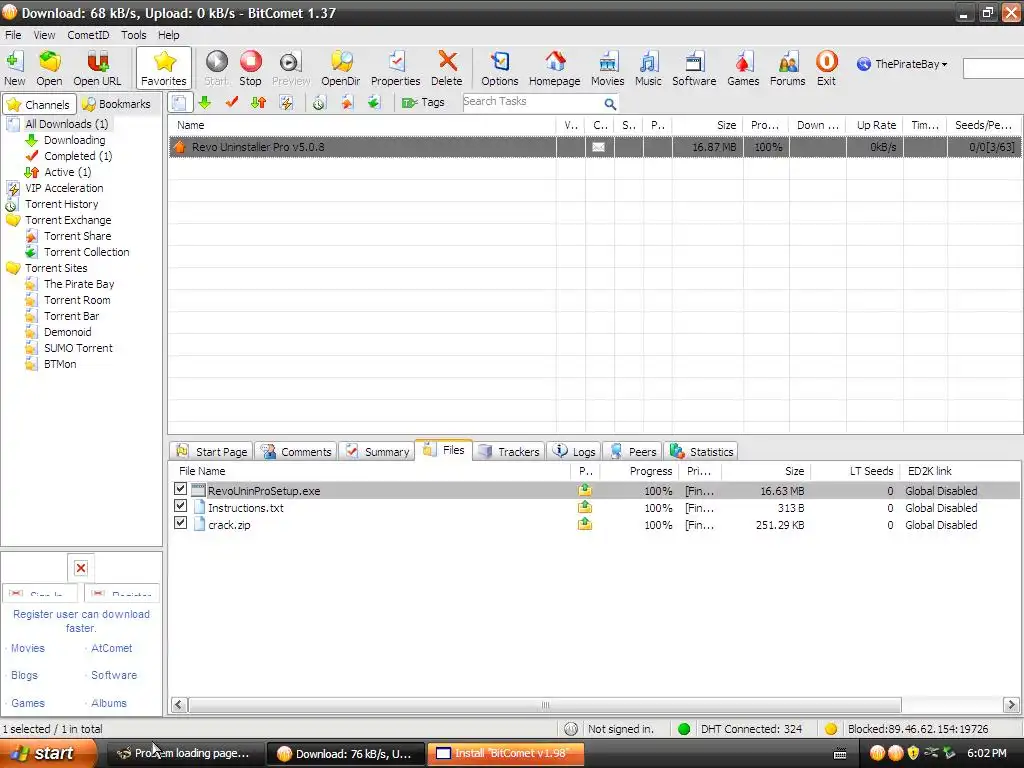Viewport: 1024px width, 768px height.
Task: Click the search magnifier in Search Tasks
Action: [610, 103]
